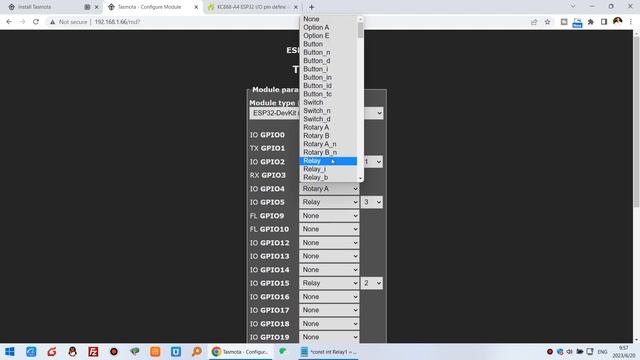Bookmark this page with the star icon

pos(548,22)
